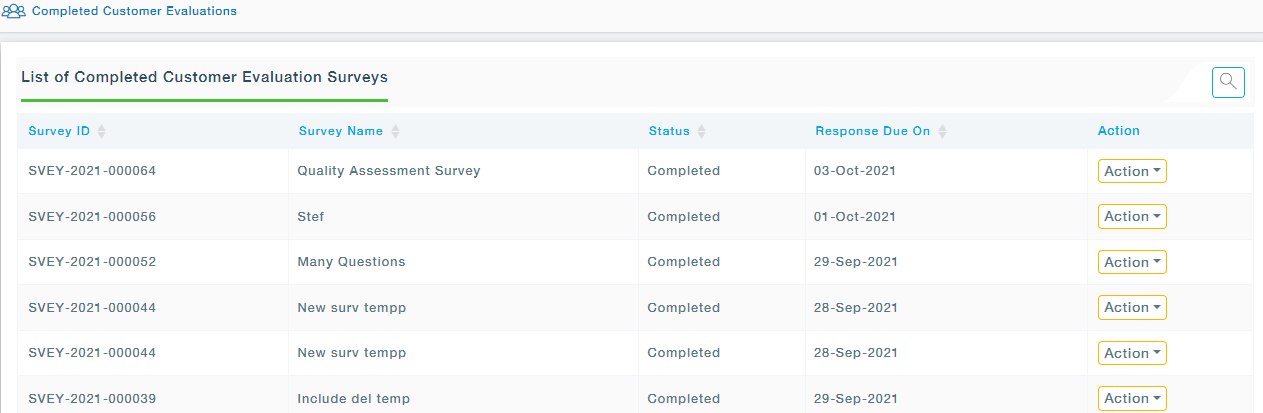Screen dimensions: 1263x413
Task: Sort by Status arrows icon
Action: click(x=701, y=131)
